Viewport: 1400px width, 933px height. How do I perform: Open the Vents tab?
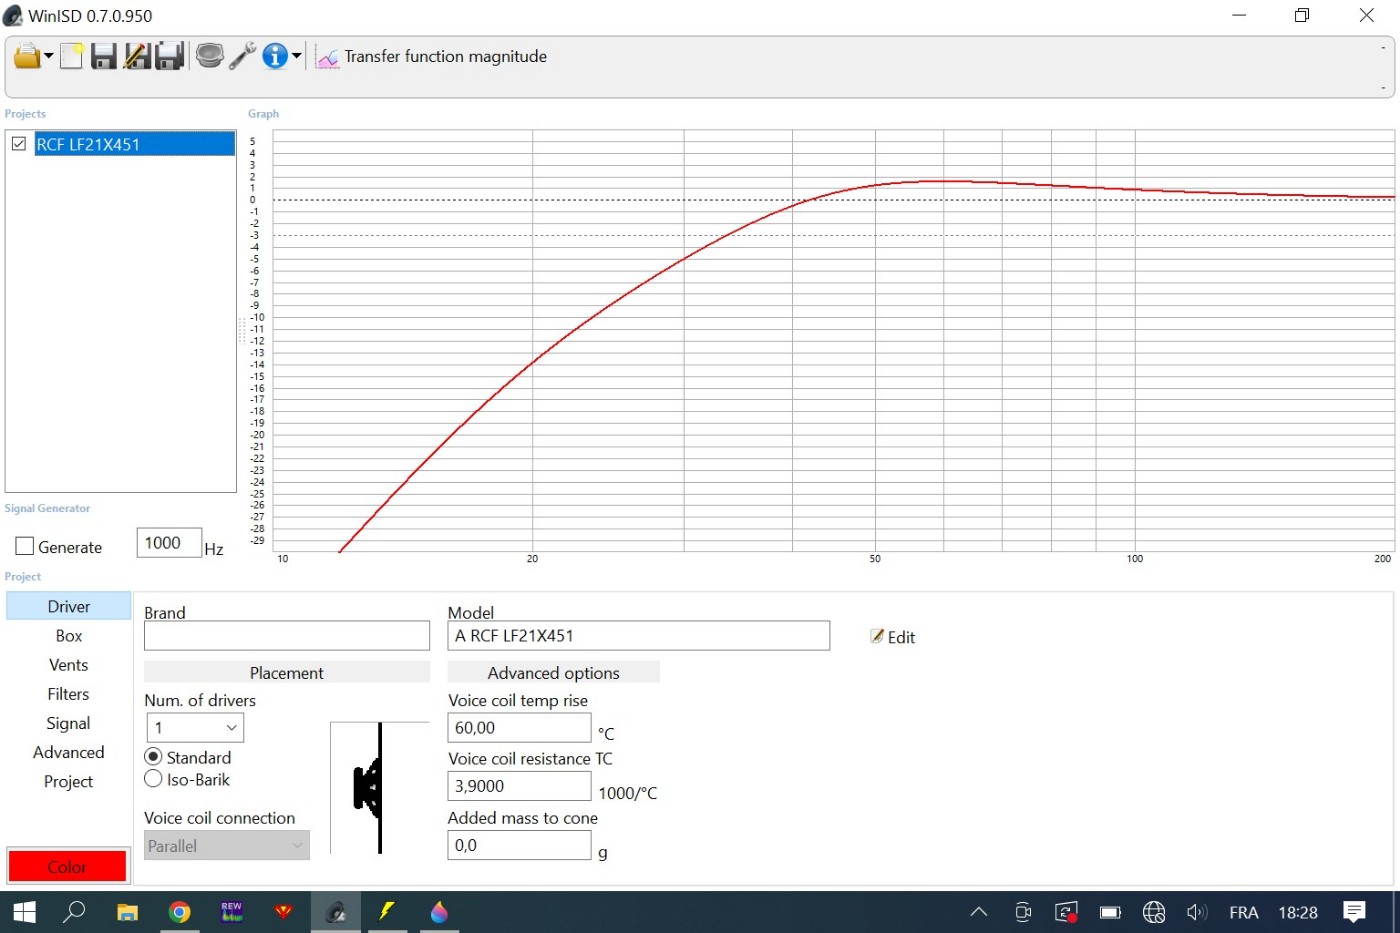click(x=69, y=665)
